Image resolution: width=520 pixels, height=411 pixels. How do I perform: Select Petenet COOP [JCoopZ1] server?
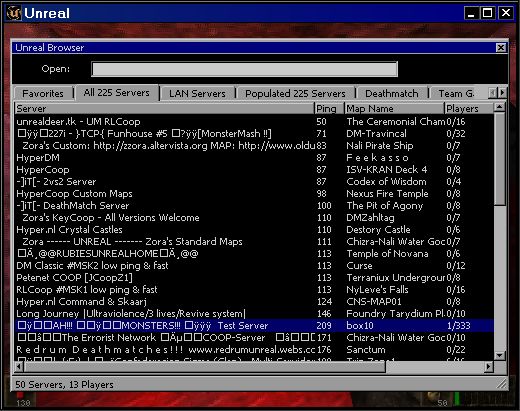point(254,278)
